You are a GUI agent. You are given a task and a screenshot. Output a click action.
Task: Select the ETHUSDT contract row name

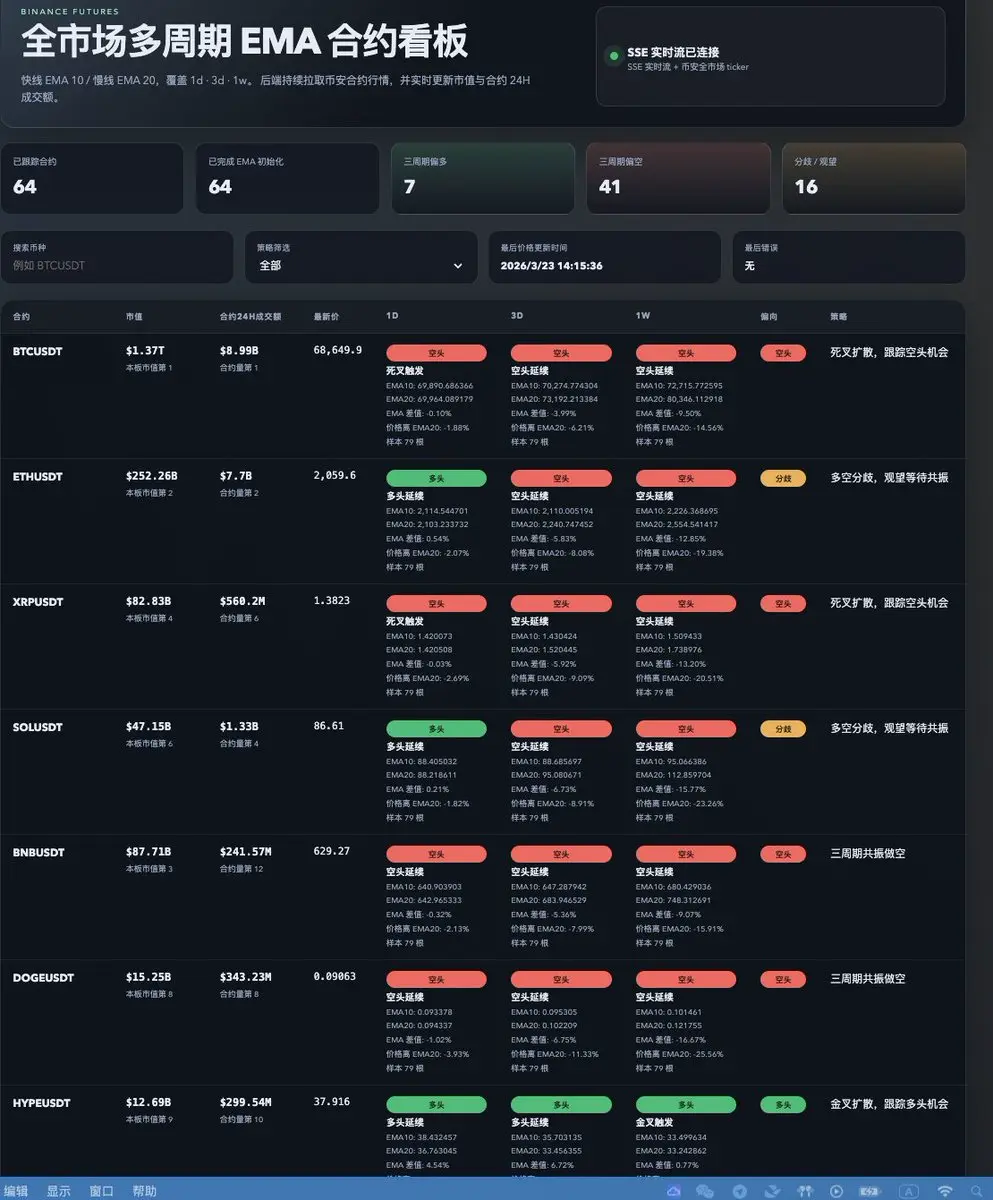point(37,477)
